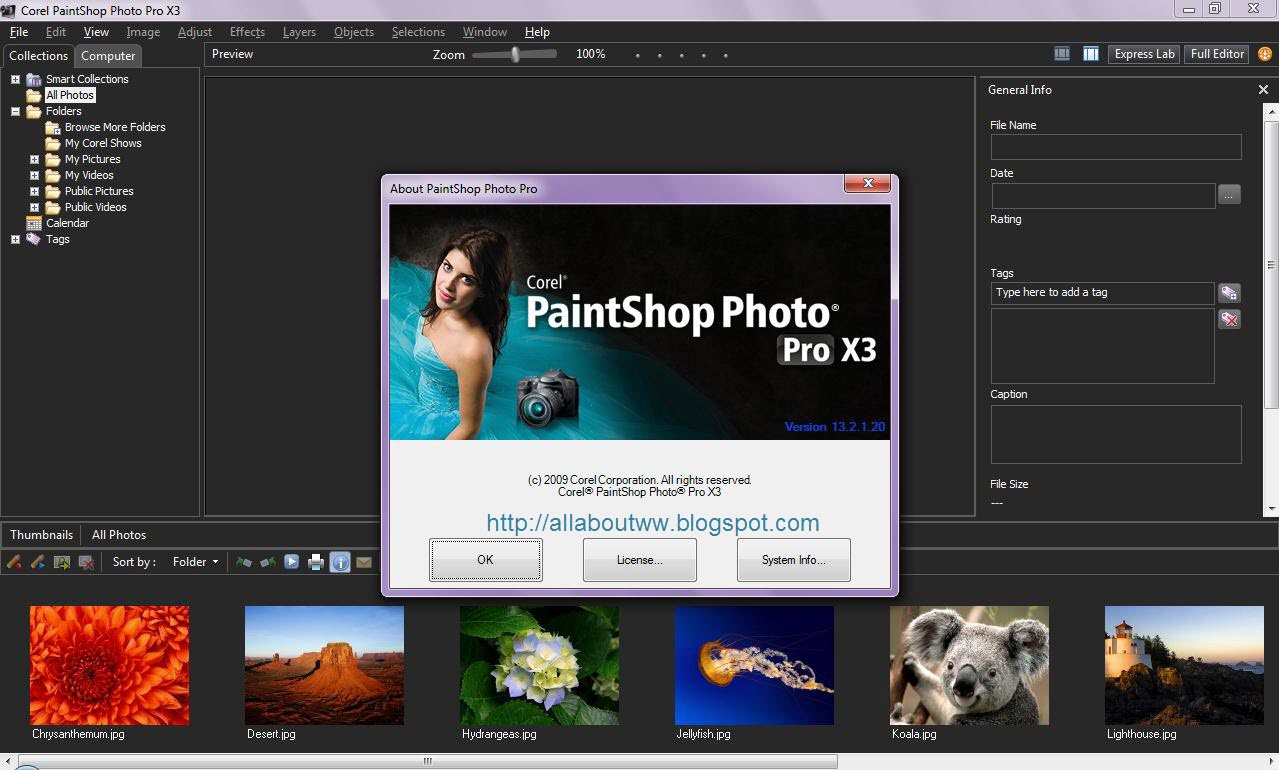Image resolution: width=1279 pixels, height=770 pixels.
Task: Open the File menu
Action: pyautogui.click(x=19, y=32)
